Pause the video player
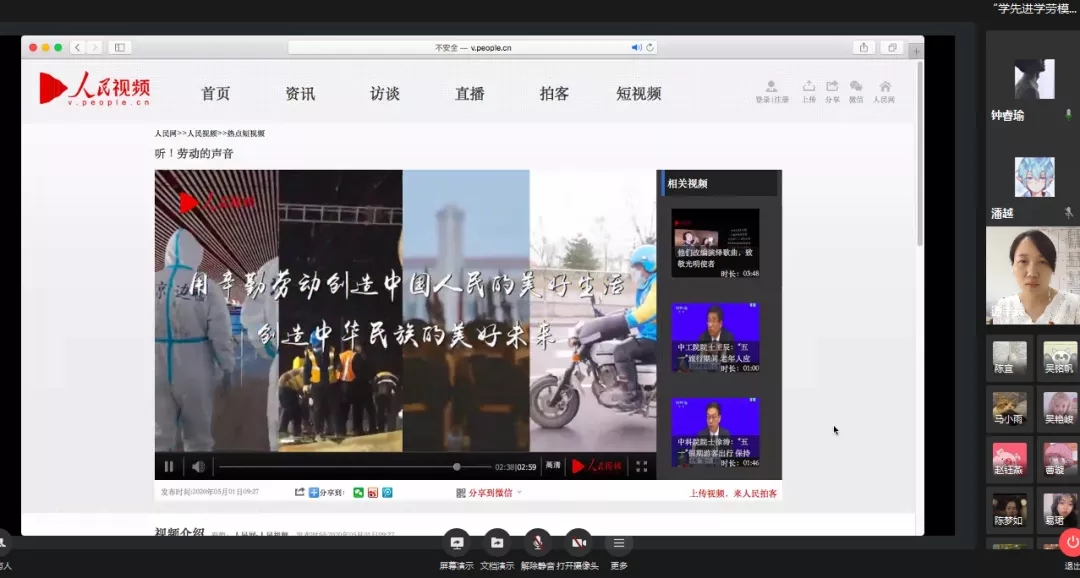 169,467
